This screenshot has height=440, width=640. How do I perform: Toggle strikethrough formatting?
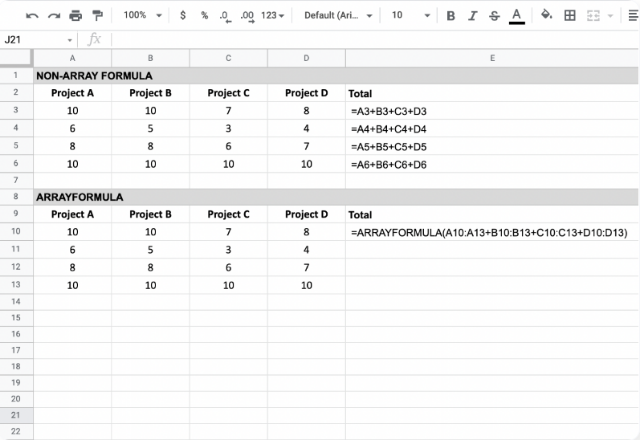pyautogui.click(x=494, y=16)
